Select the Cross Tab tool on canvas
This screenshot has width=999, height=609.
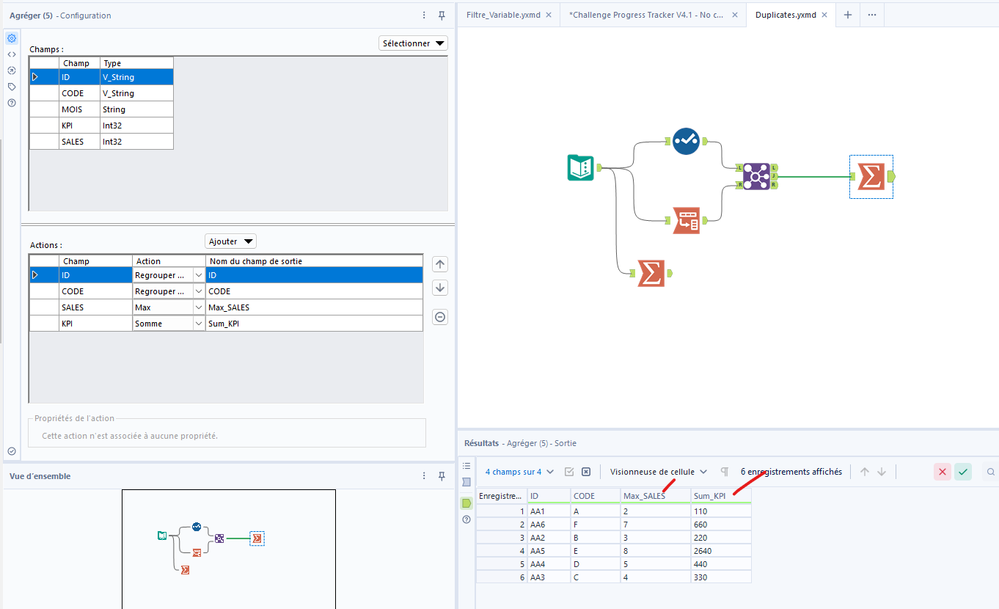[x=686, y=220]
